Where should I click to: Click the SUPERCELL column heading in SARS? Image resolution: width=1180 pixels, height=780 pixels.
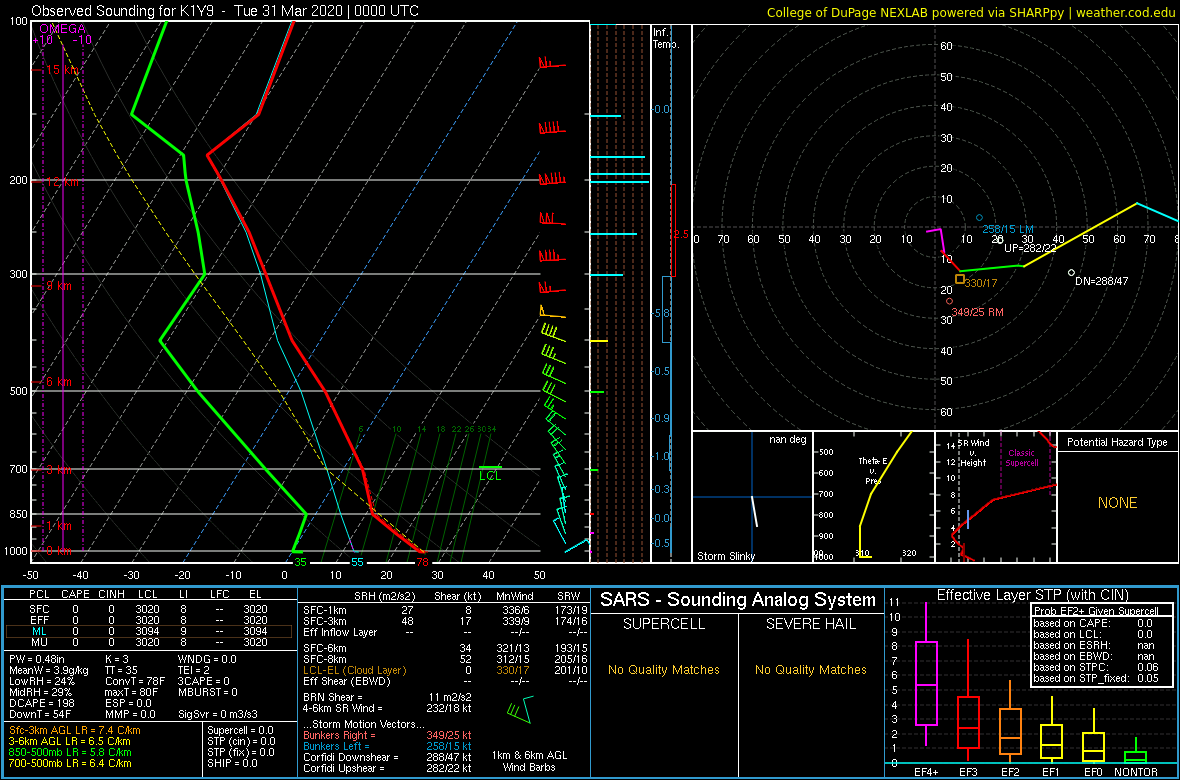point(664,624)
